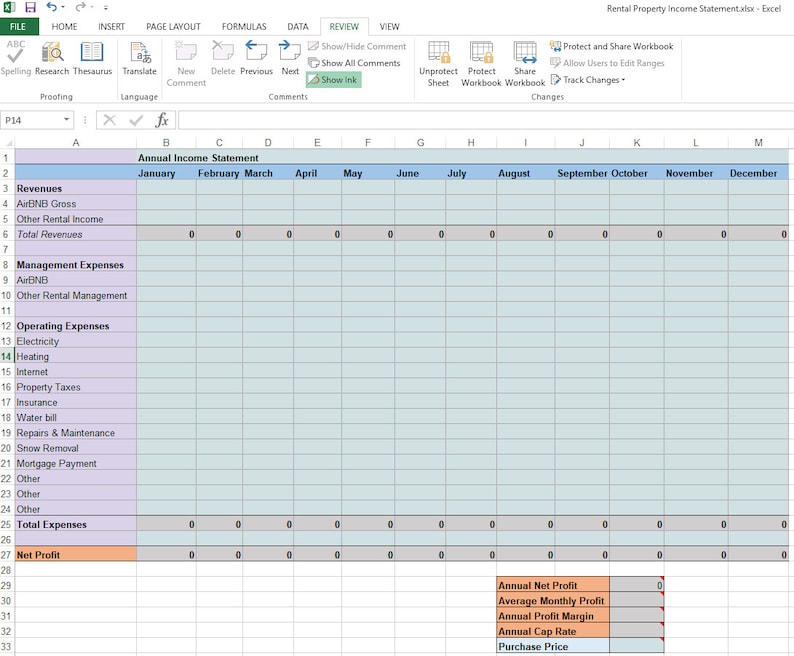Open the Track Changes dropdown
The image size is (794, 656).
[588, 80]
